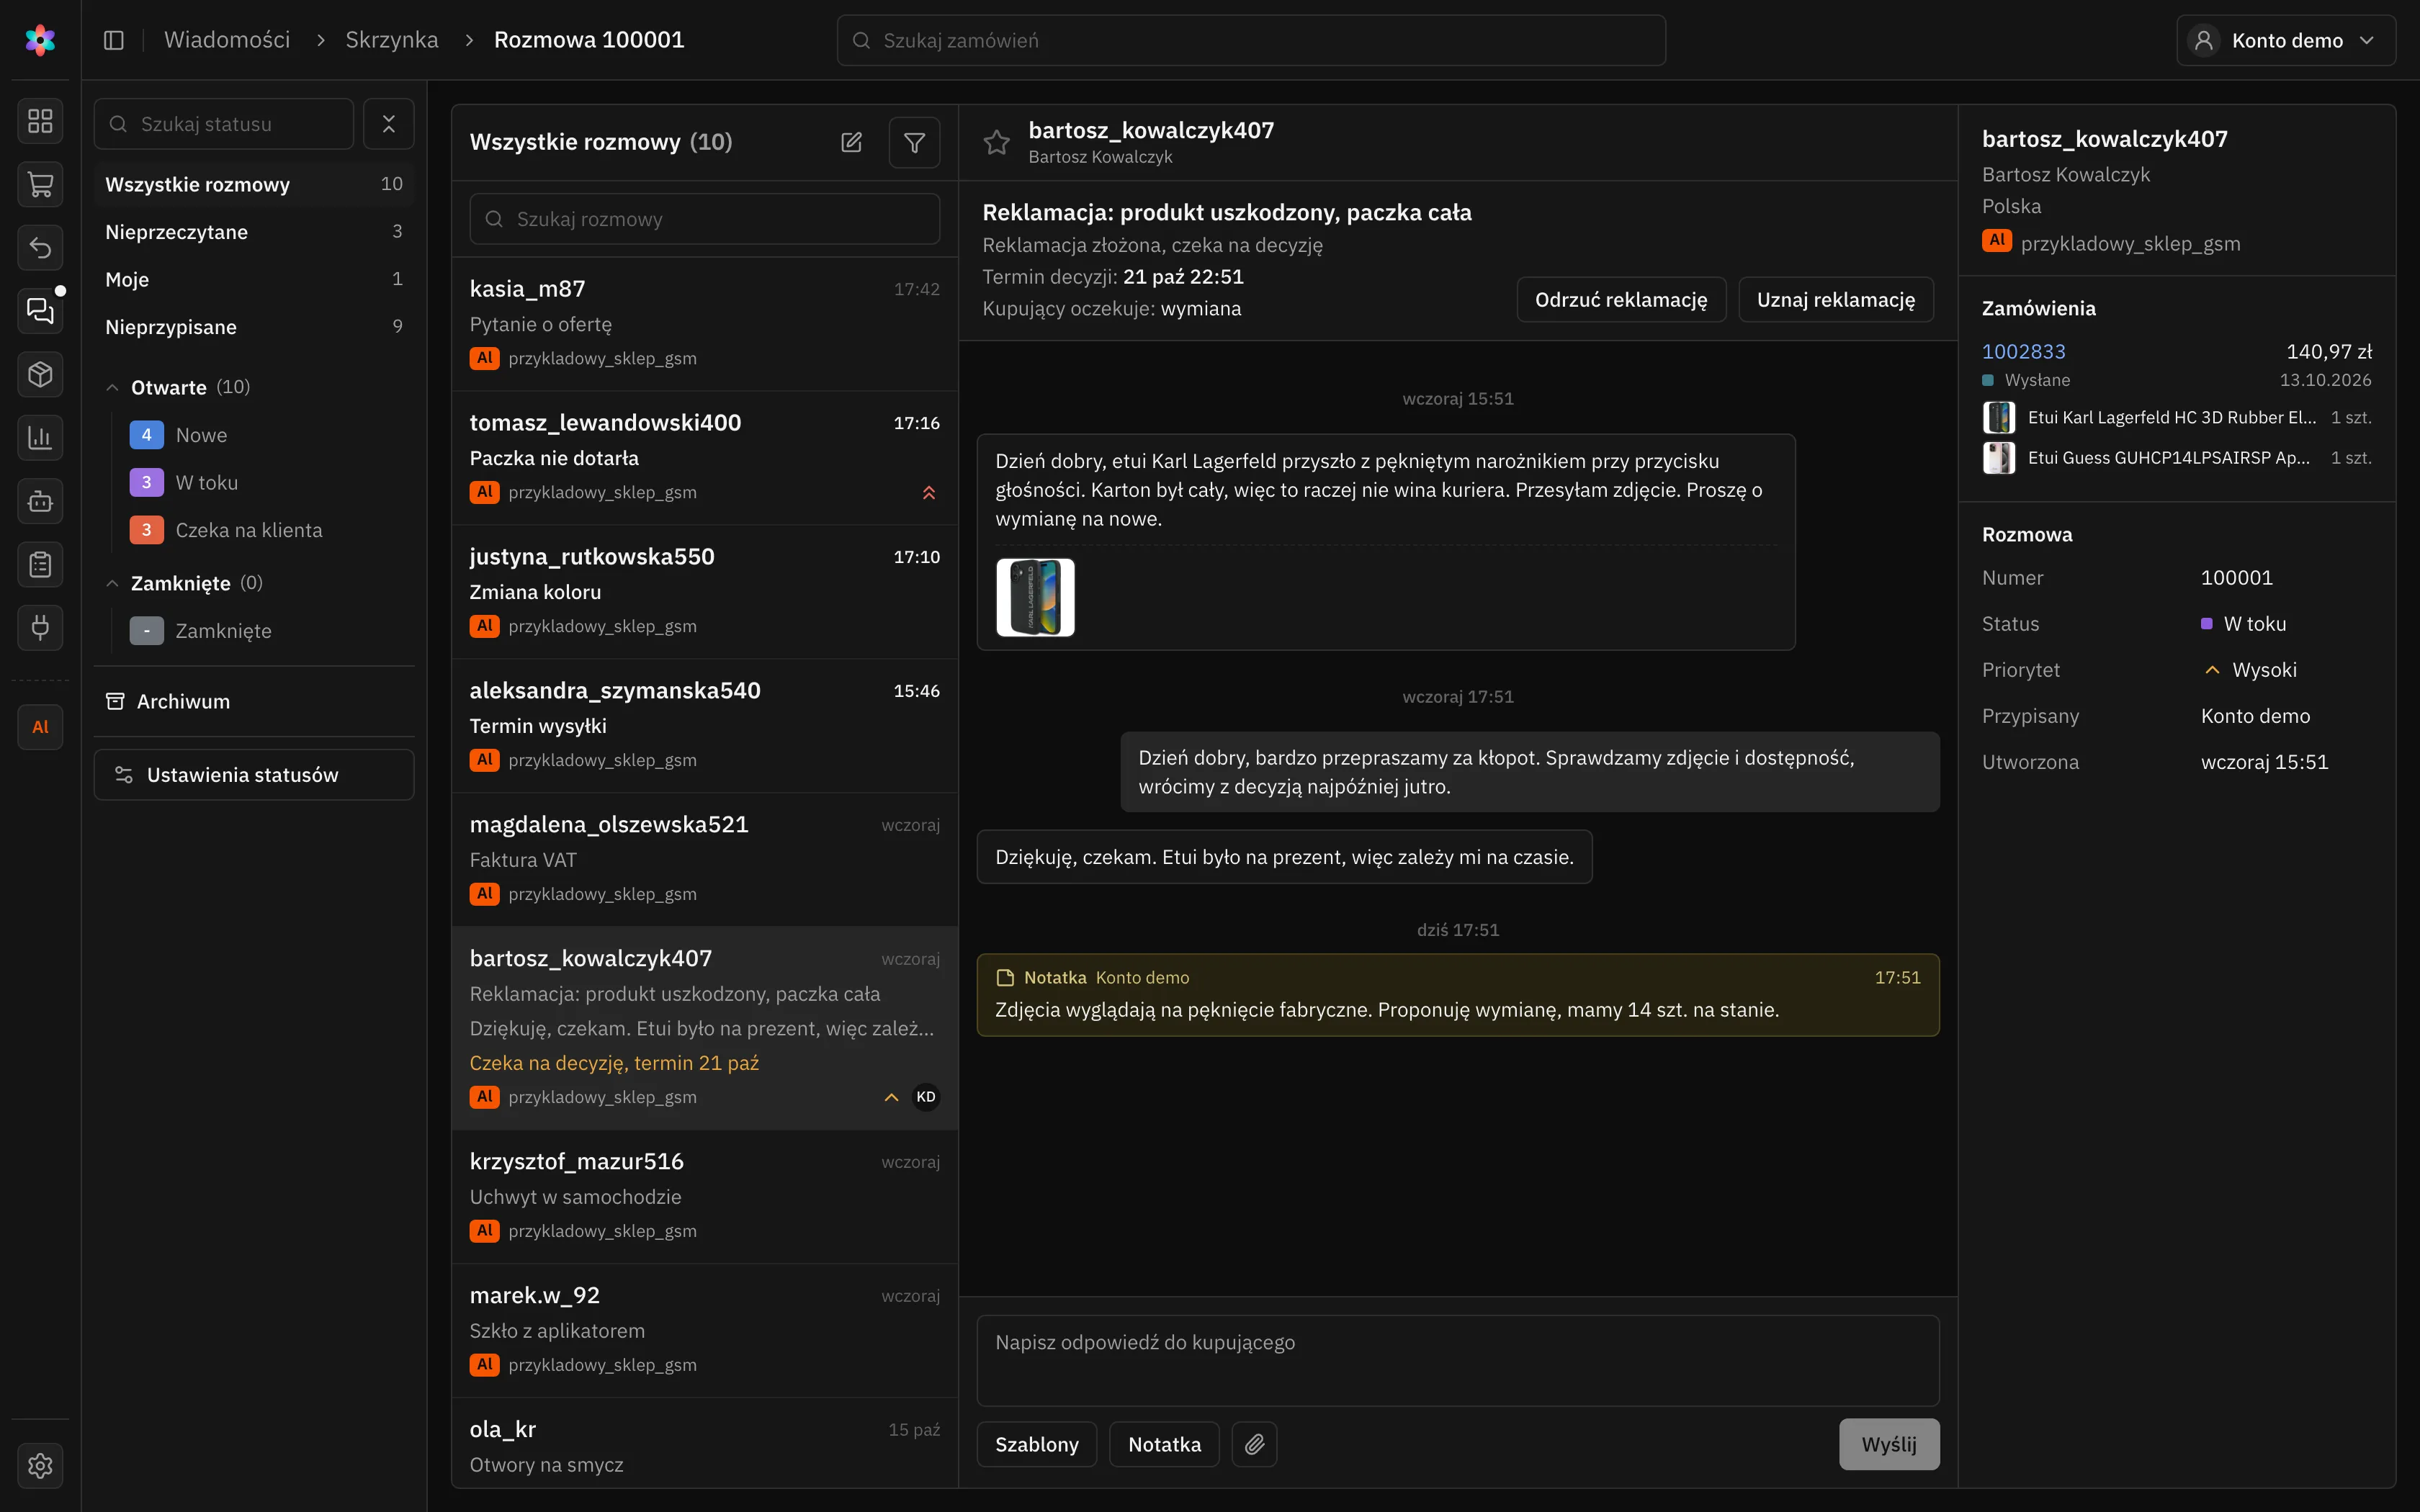Collapse the Otwarte status group
Screen dimensions: 2420x1512
112,387
